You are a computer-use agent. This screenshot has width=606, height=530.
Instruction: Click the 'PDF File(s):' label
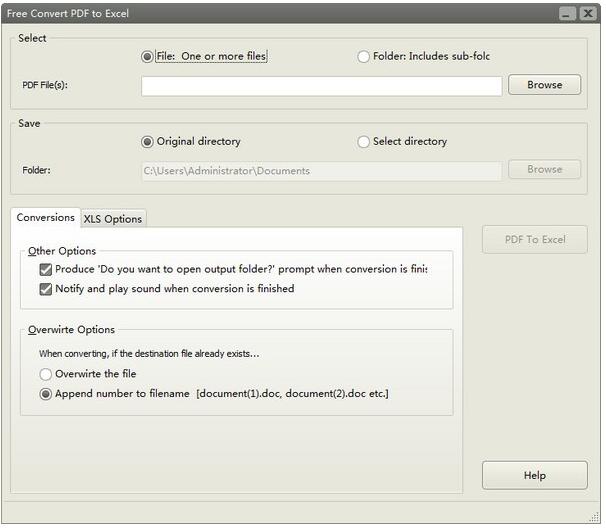pos(45,85)
